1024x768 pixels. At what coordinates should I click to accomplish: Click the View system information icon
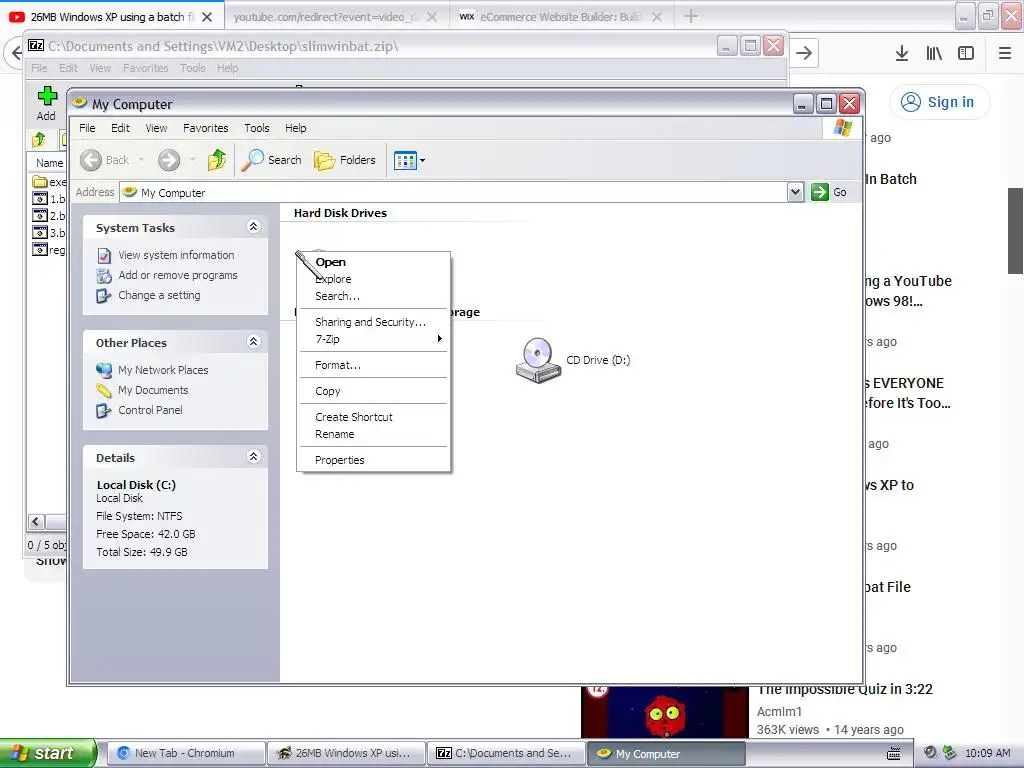[104, 255]
